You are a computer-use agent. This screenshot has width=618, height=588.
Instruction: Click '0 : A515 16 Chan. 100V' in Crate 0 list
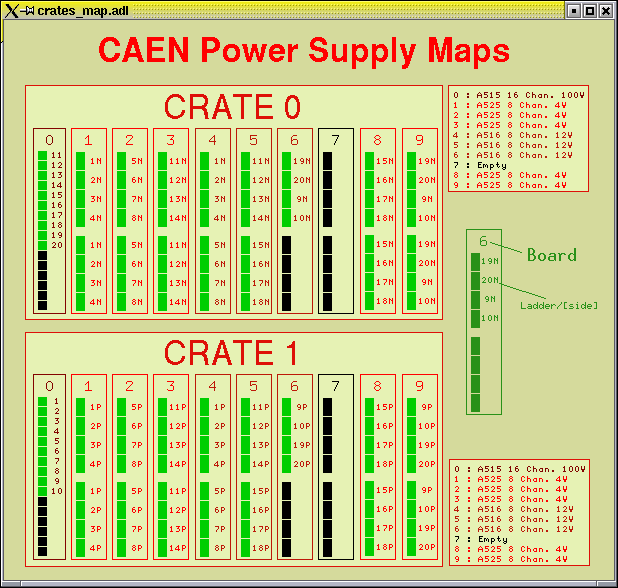coord(519,95)
